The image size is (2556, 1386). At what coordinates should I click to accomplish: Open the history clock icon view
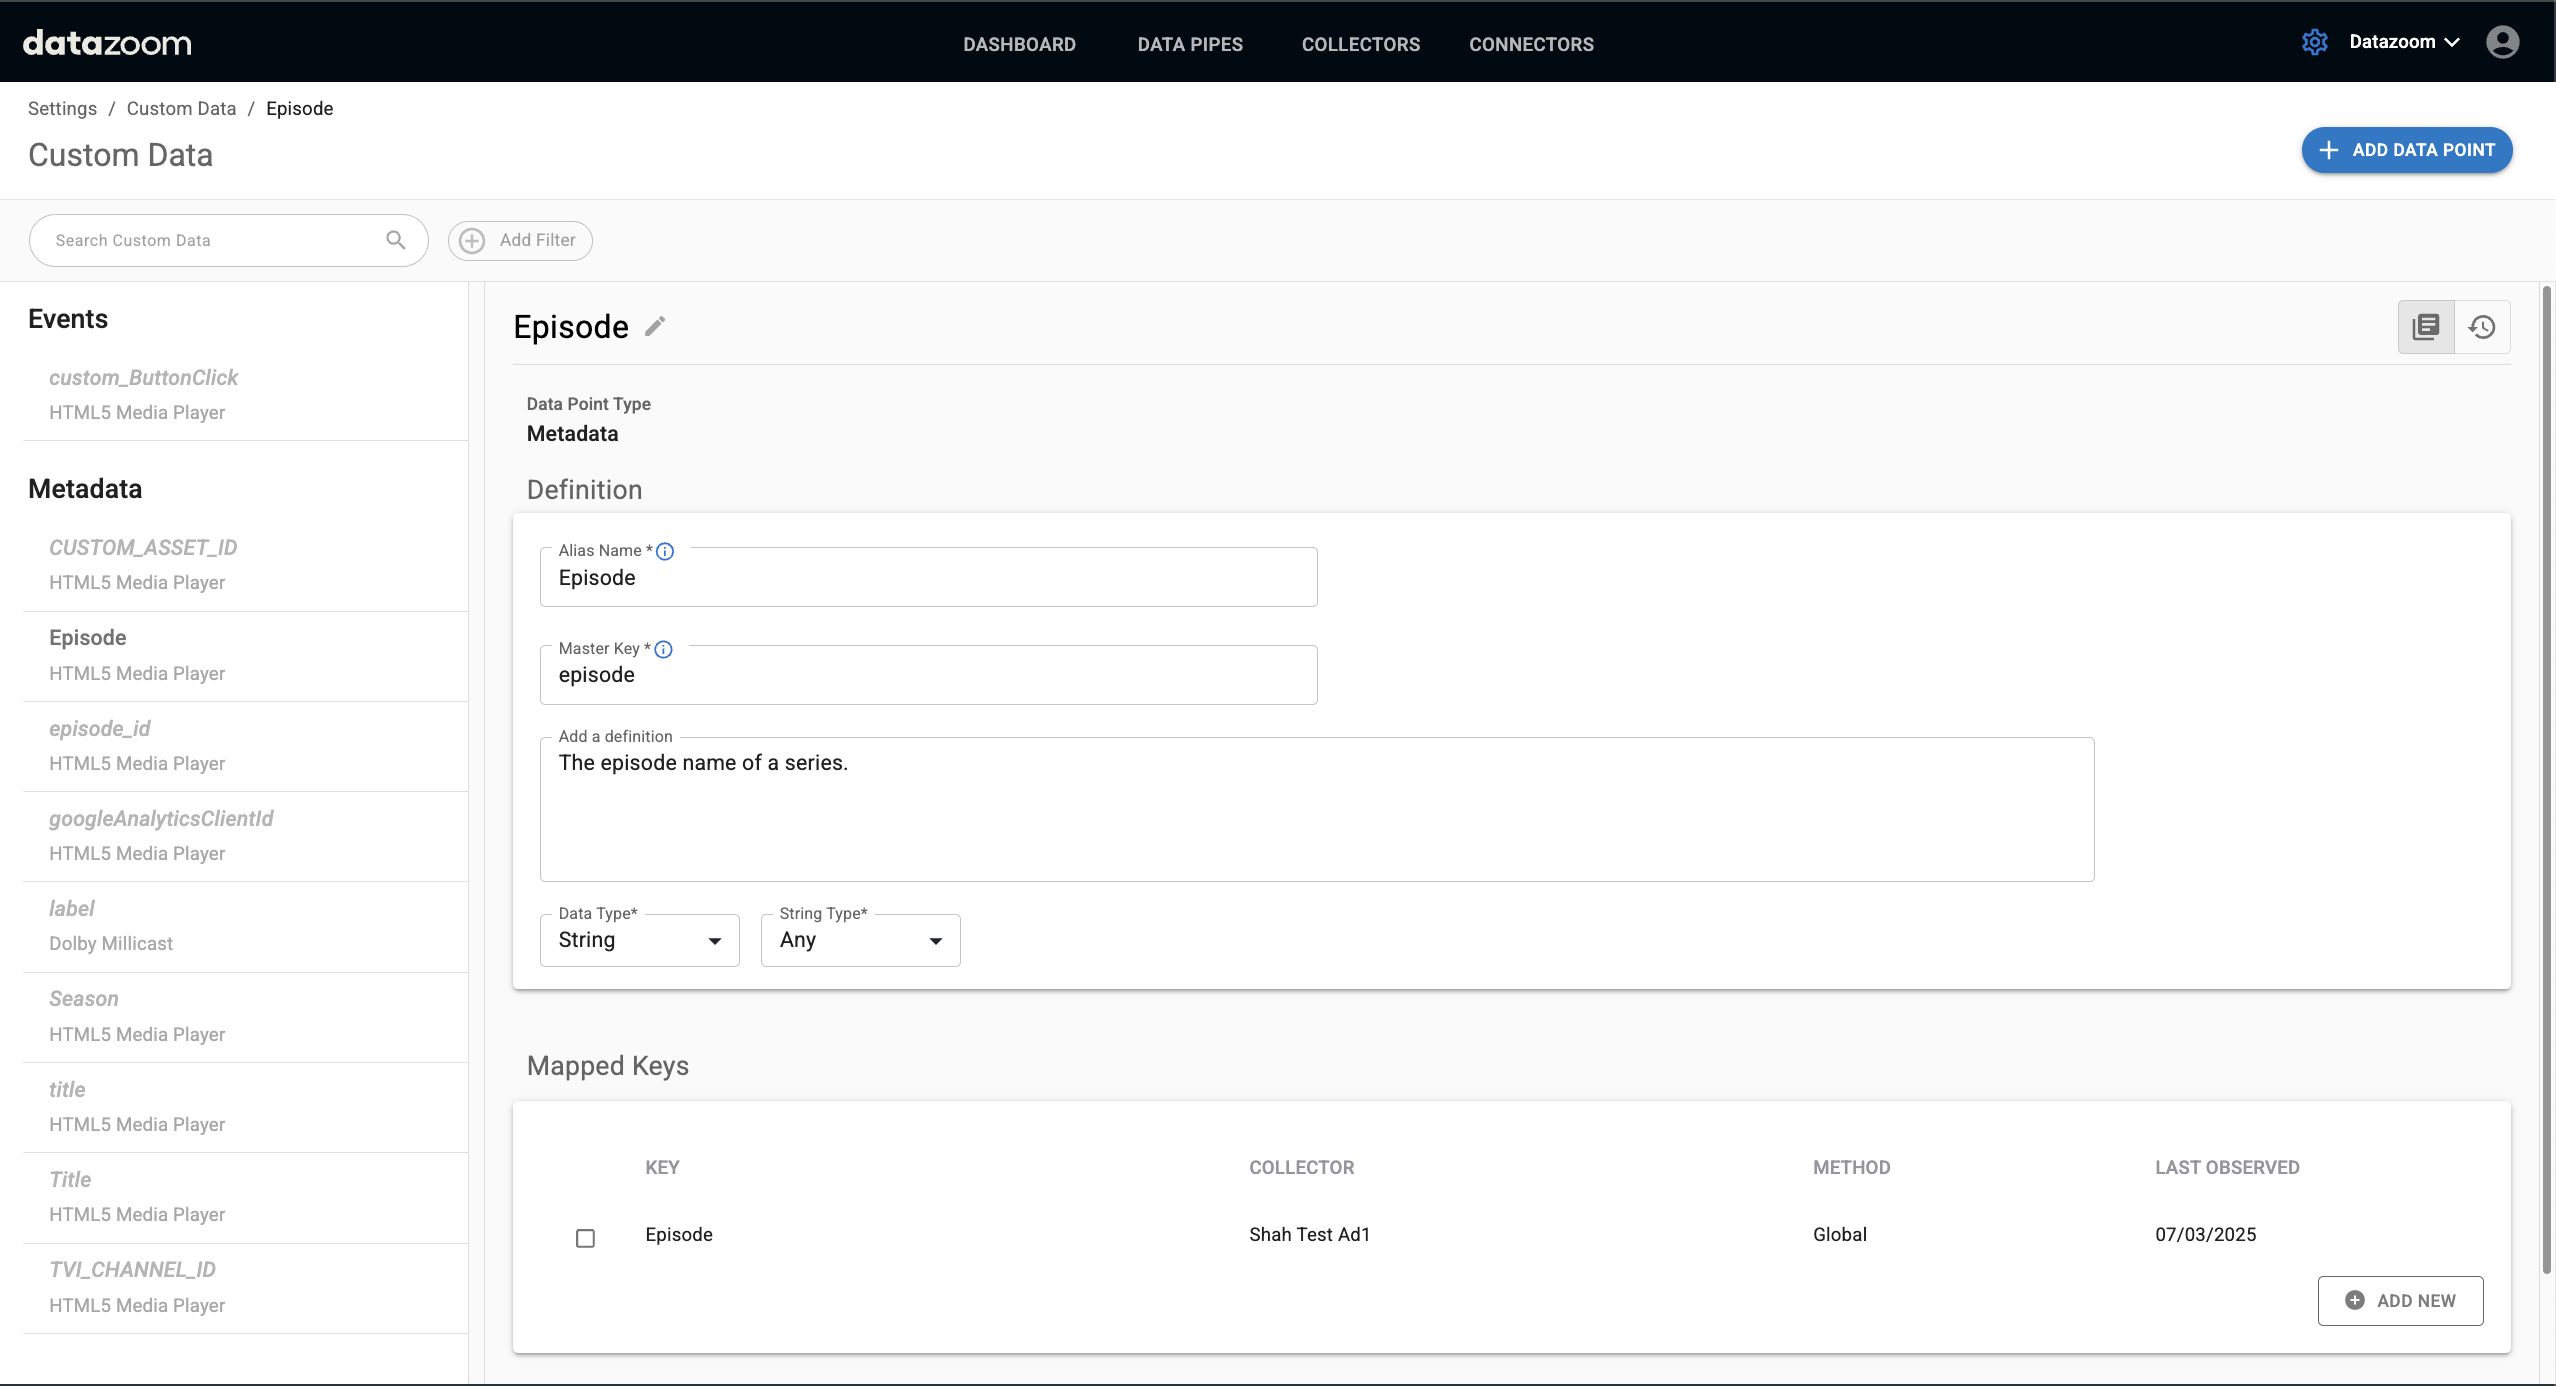(x=2482, y=327)
